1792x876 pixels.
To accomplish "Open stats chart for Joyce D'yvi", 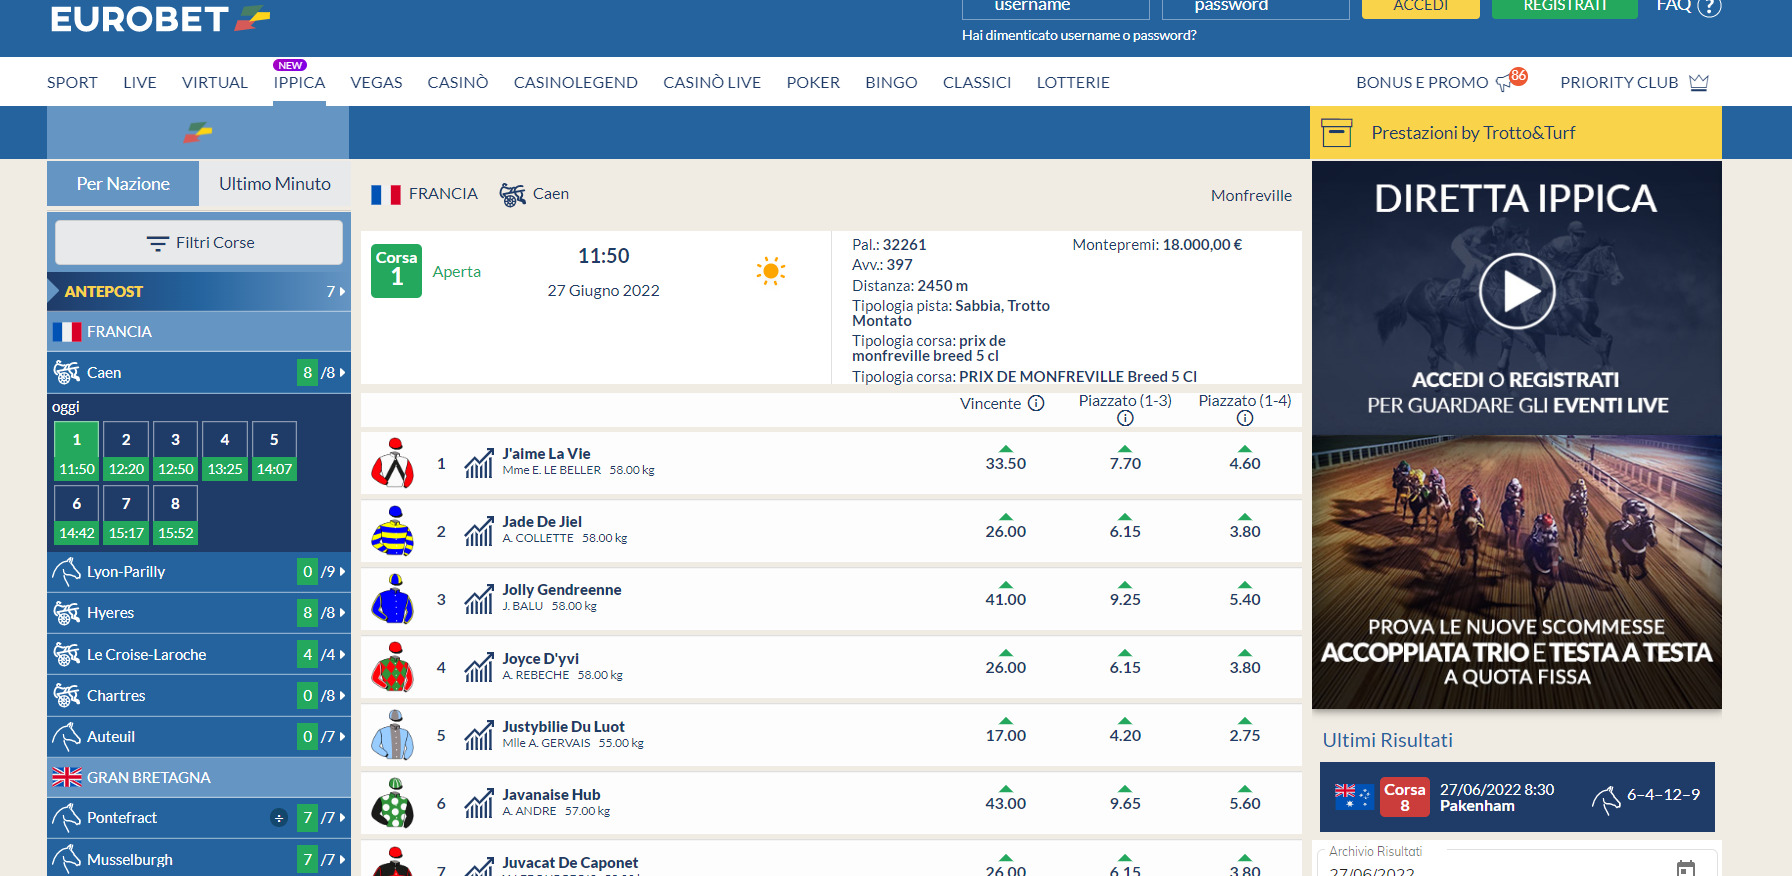I will 479,667.
